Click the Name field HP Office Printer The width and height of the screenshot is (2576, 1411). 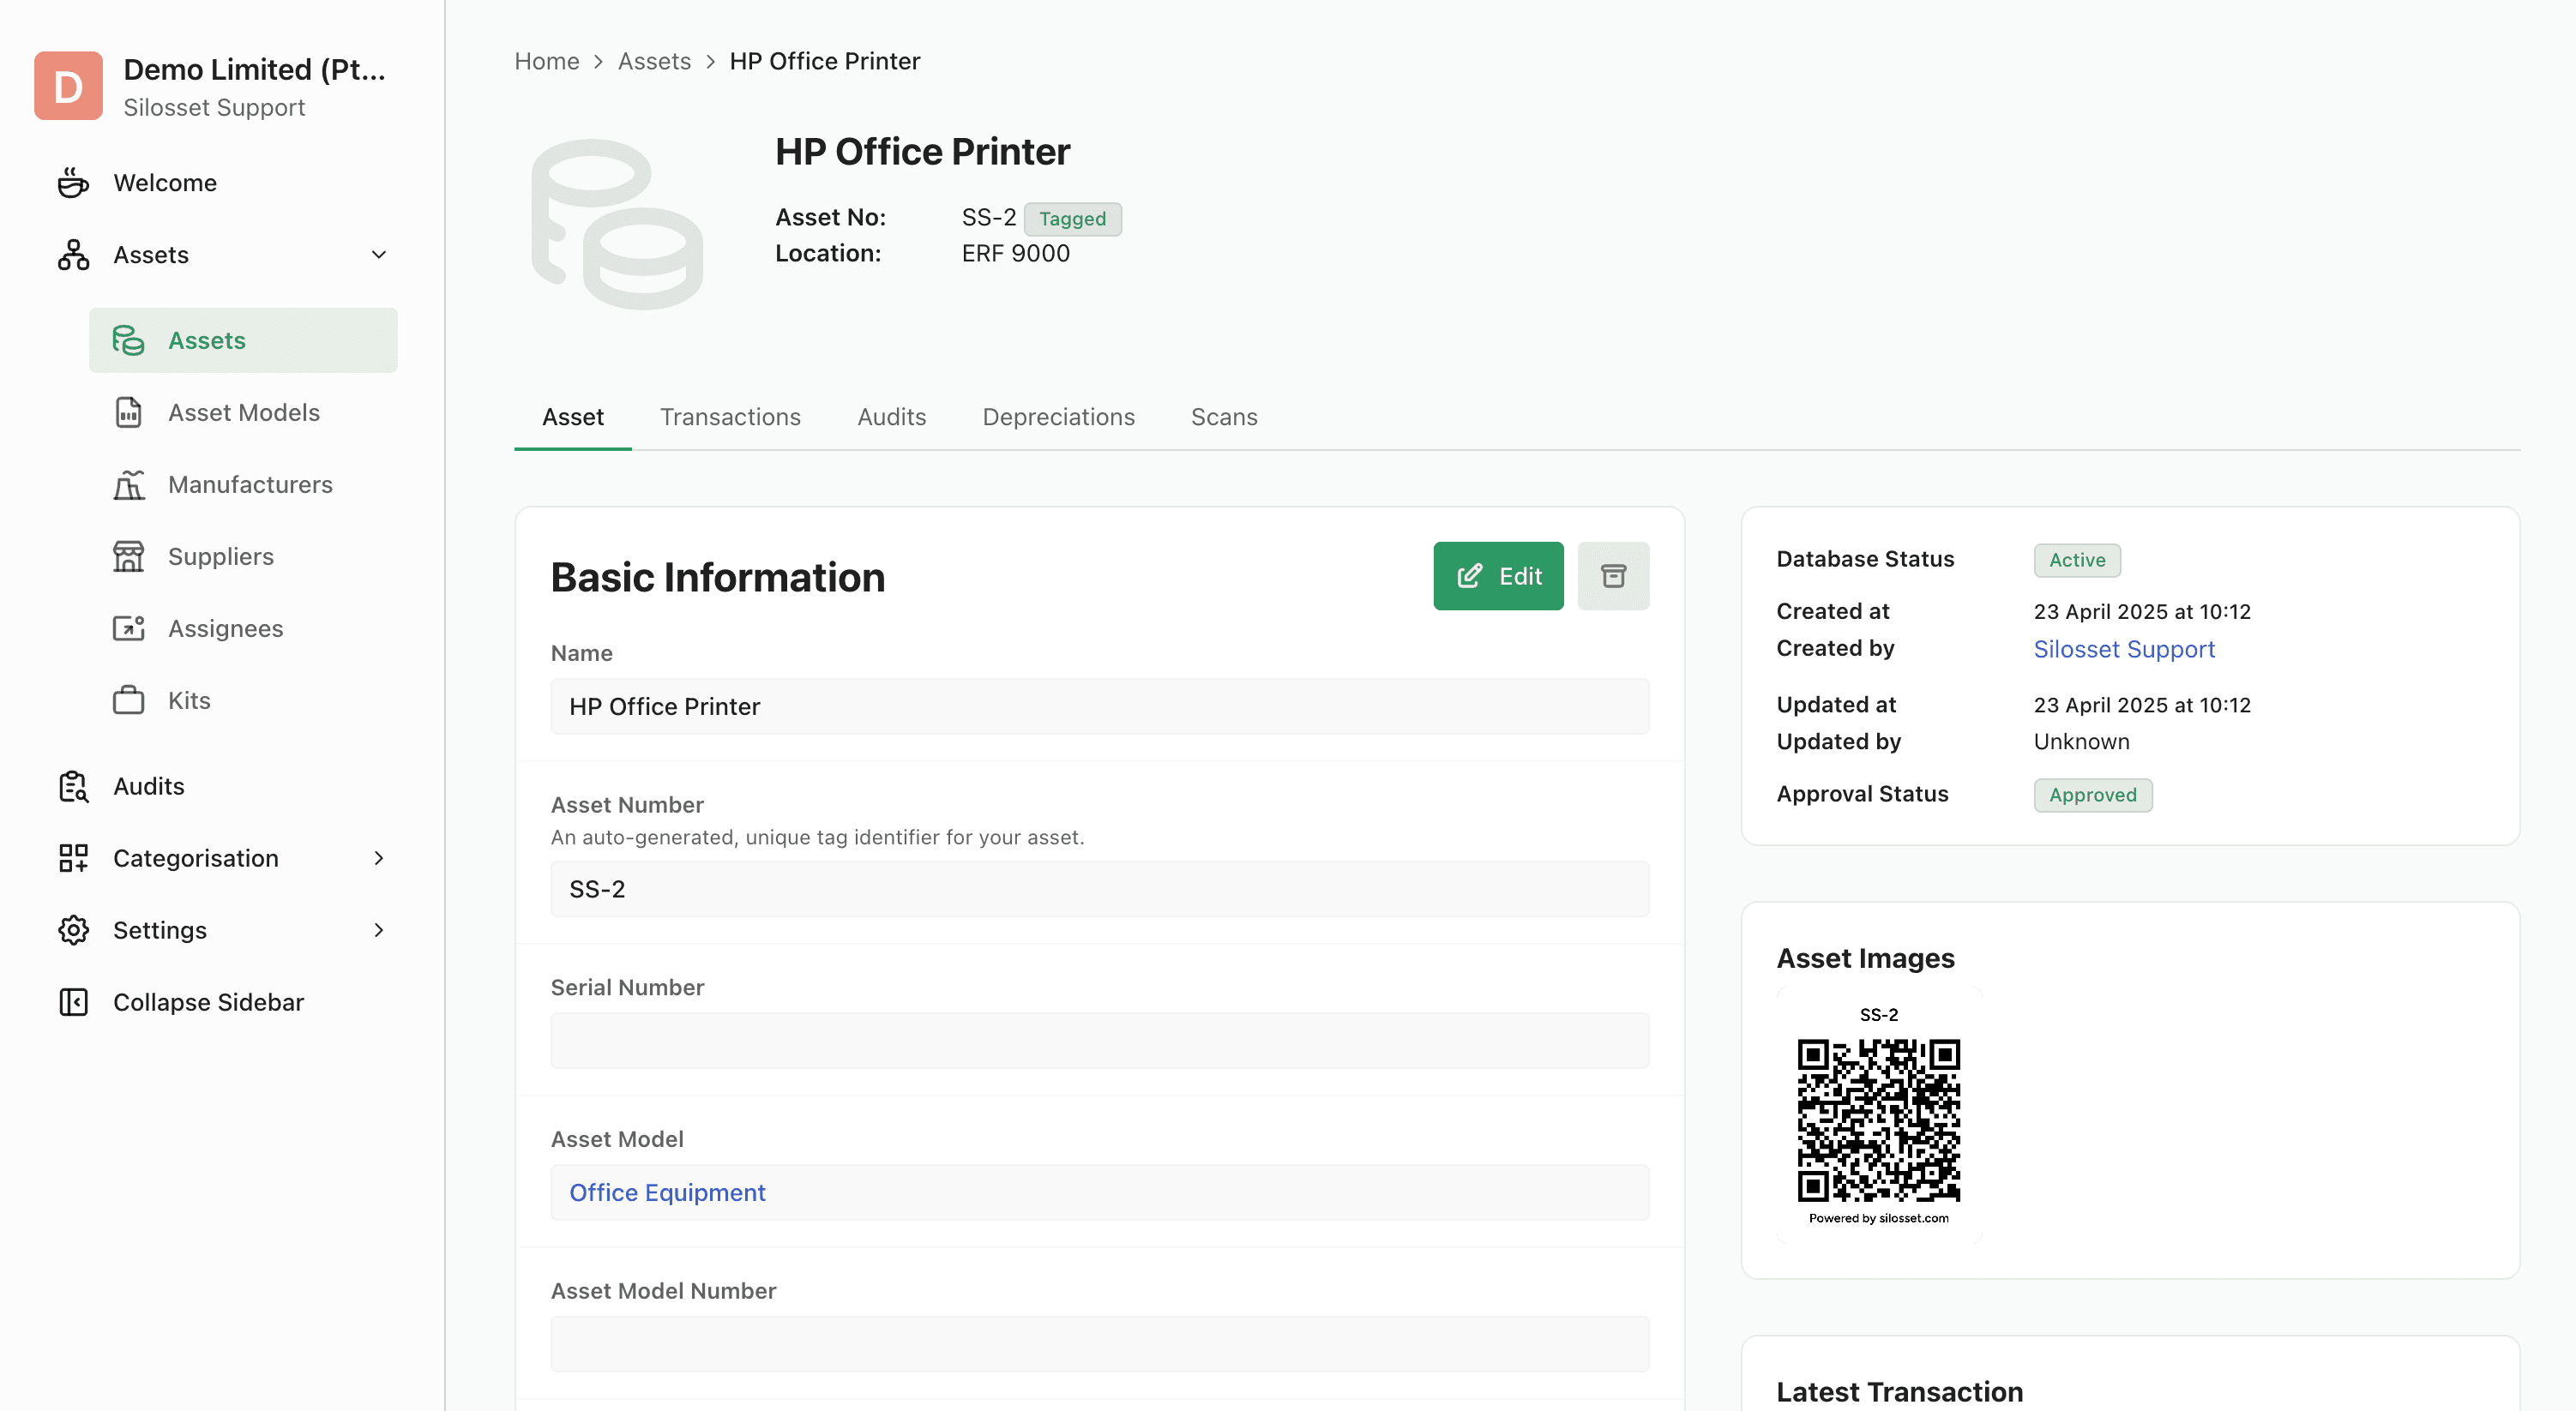[1099, 706]
